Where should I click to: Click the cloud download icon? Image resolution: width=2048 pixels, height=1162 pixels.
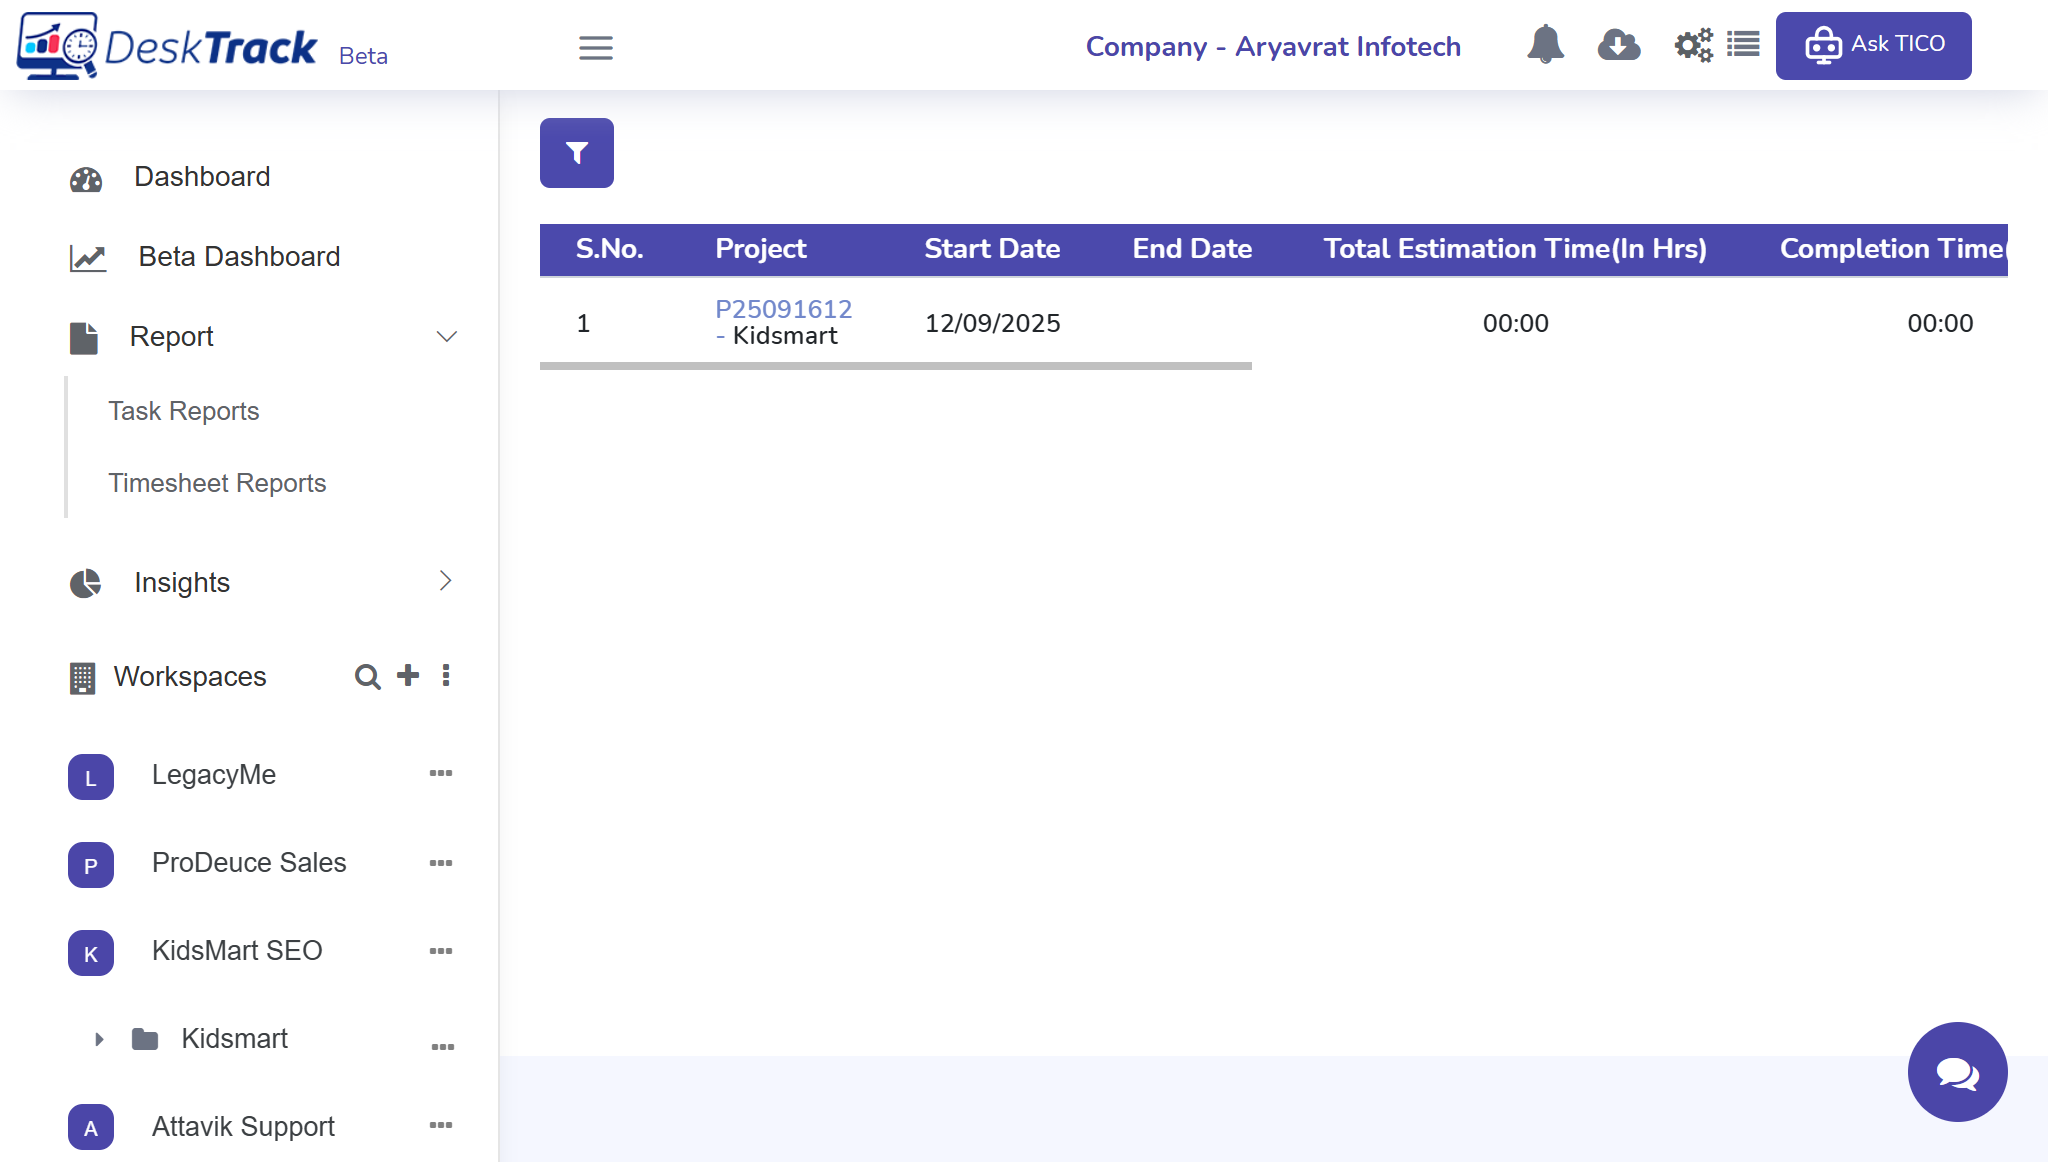(x=1618, y=45)
